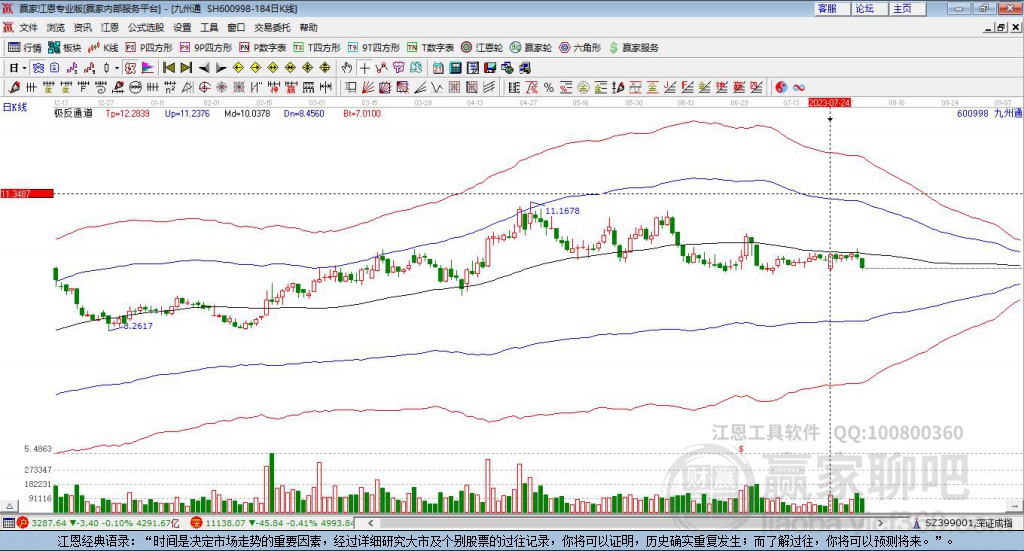The image size is (1024, 551).
Task: Open the 江恩轮 Gann wheel tool
Action: pos(483,47)
